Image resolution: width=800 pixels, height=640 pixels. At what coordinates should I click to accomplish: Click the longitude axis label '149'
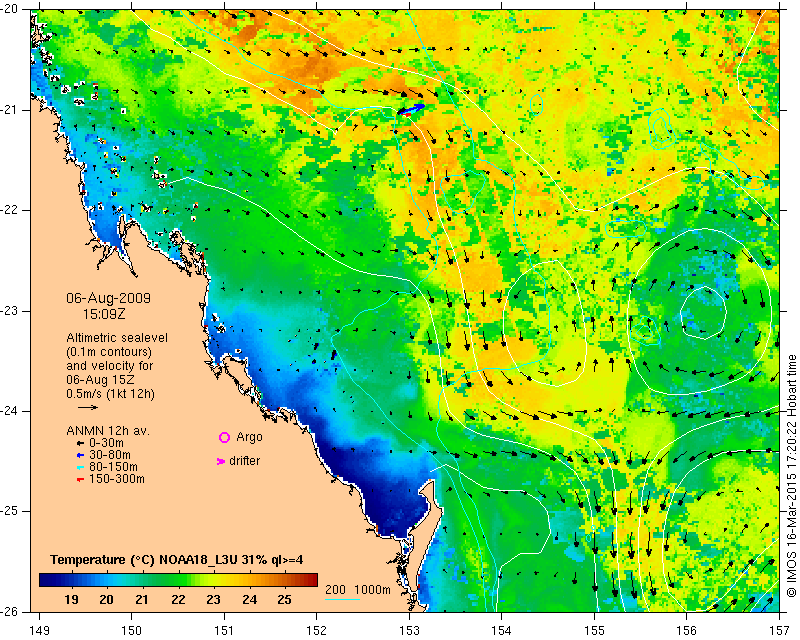(x=39, y=630)
